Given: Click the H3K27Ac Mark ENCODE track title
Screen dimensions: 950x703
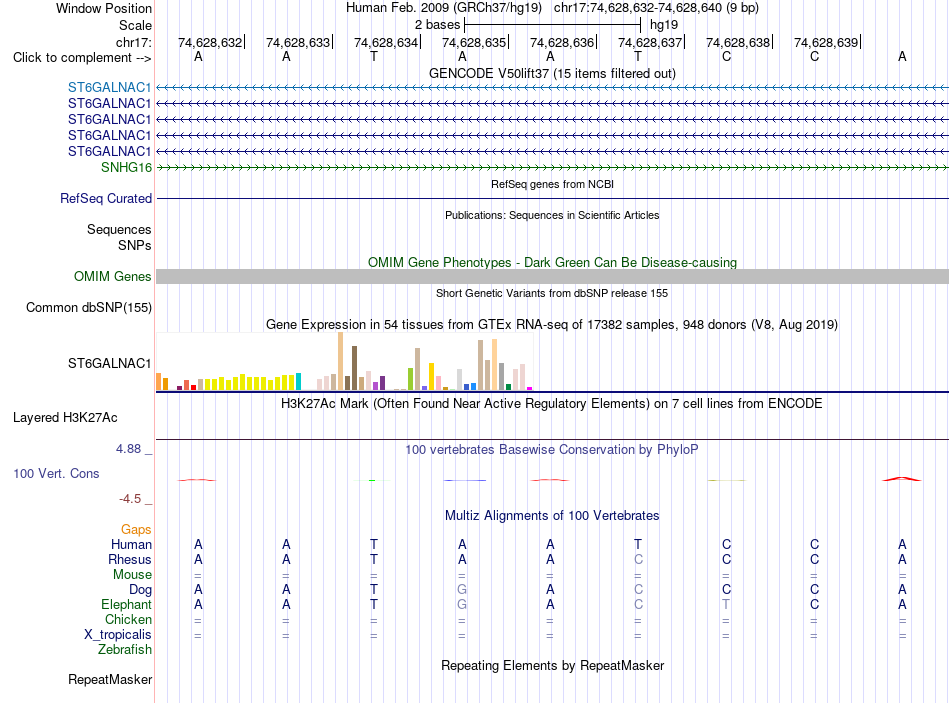Looking at the screenshot, I should tap(552, 404).
